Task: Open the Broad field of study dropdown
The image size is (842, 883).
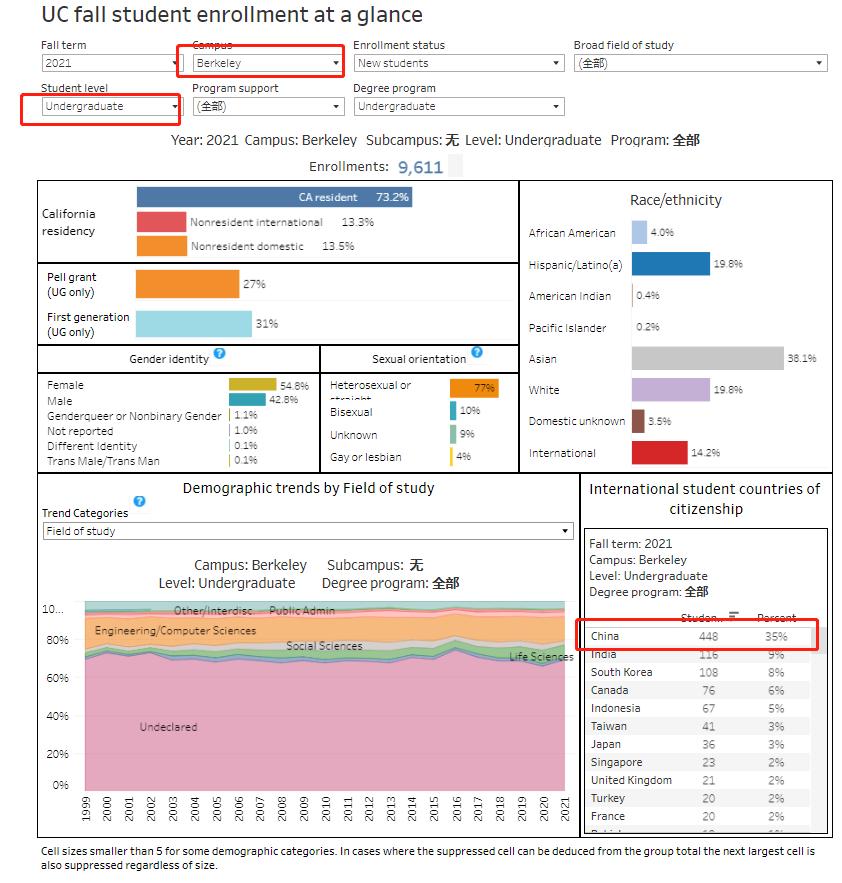Action: click(700, 63)
